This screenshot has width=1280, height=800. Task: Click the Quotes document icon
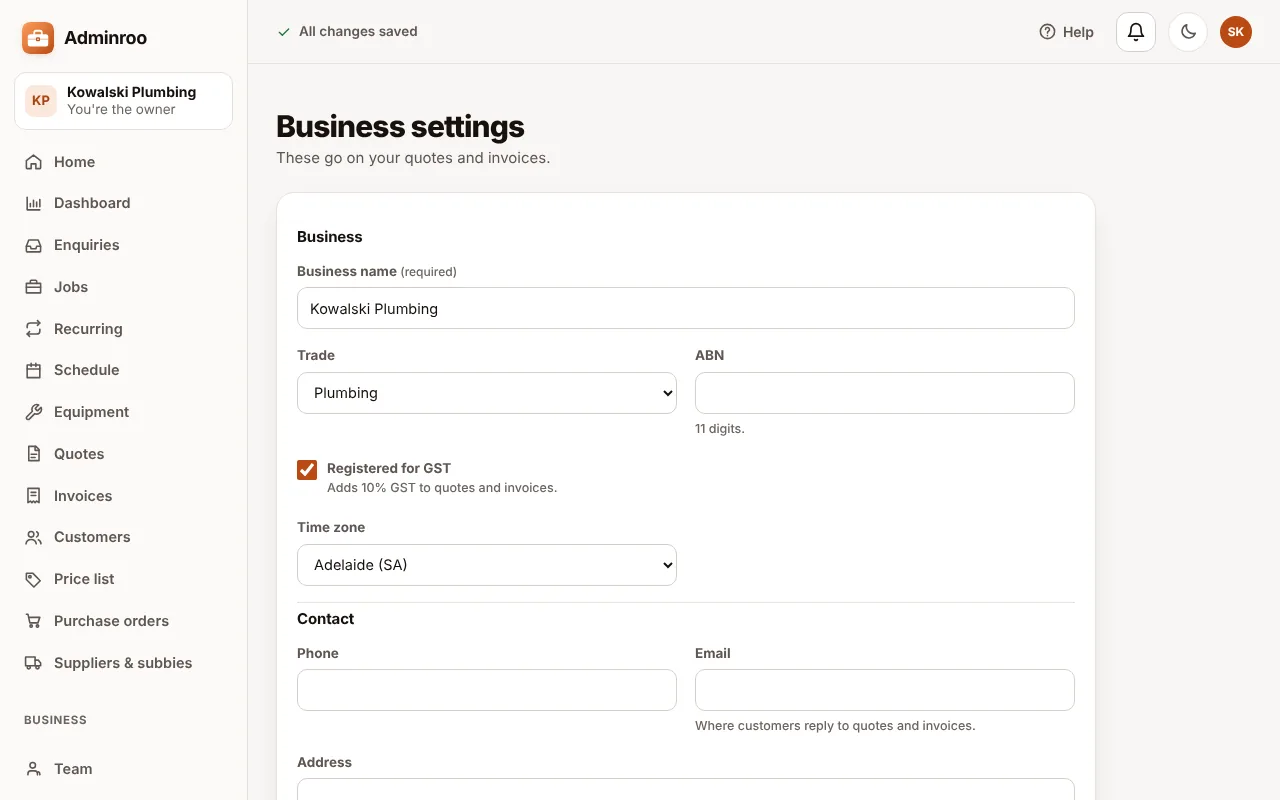click(34, 454)
